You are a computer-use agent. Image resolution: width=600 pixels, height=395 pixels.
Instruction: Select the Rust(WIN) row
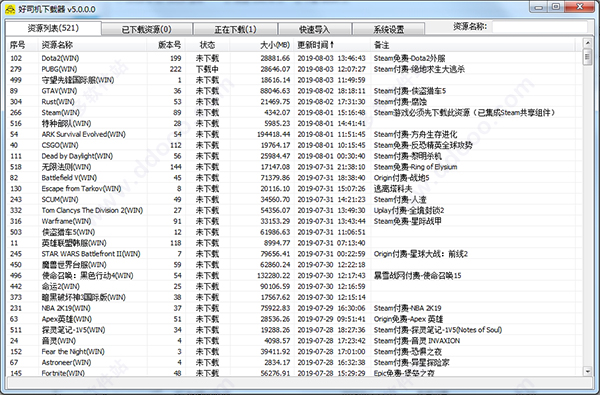pos(295,101)
